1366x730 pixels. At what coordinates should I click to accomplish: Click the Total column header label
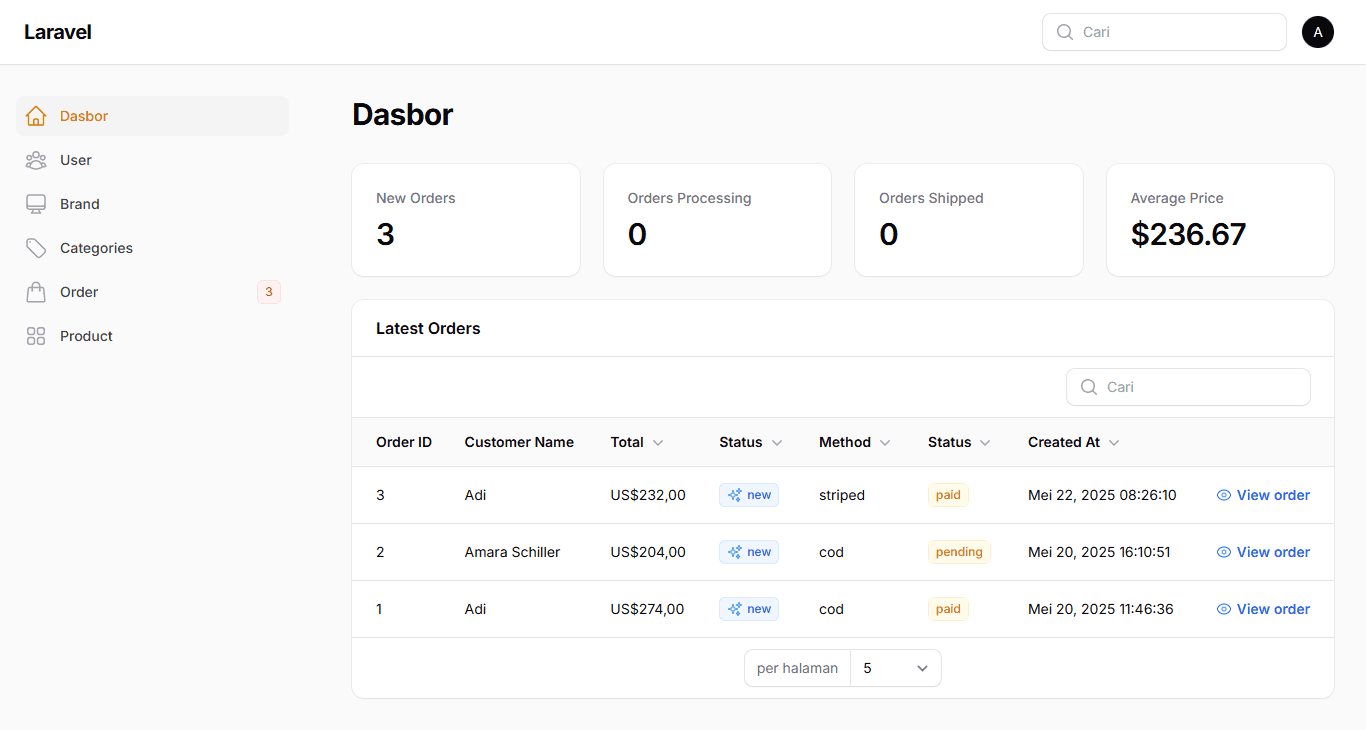pyautogui.click(x=627, y=442)
